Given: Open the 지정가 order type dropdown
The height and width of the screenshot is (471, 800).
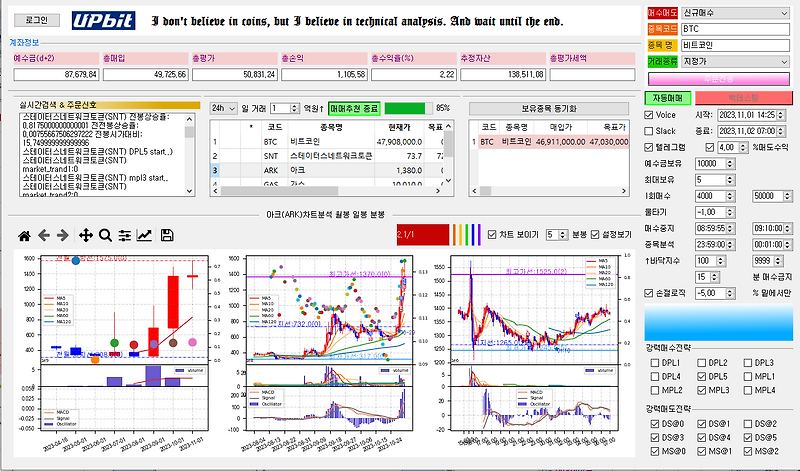Looking at the screenshot, I should (x=735, y=61).
